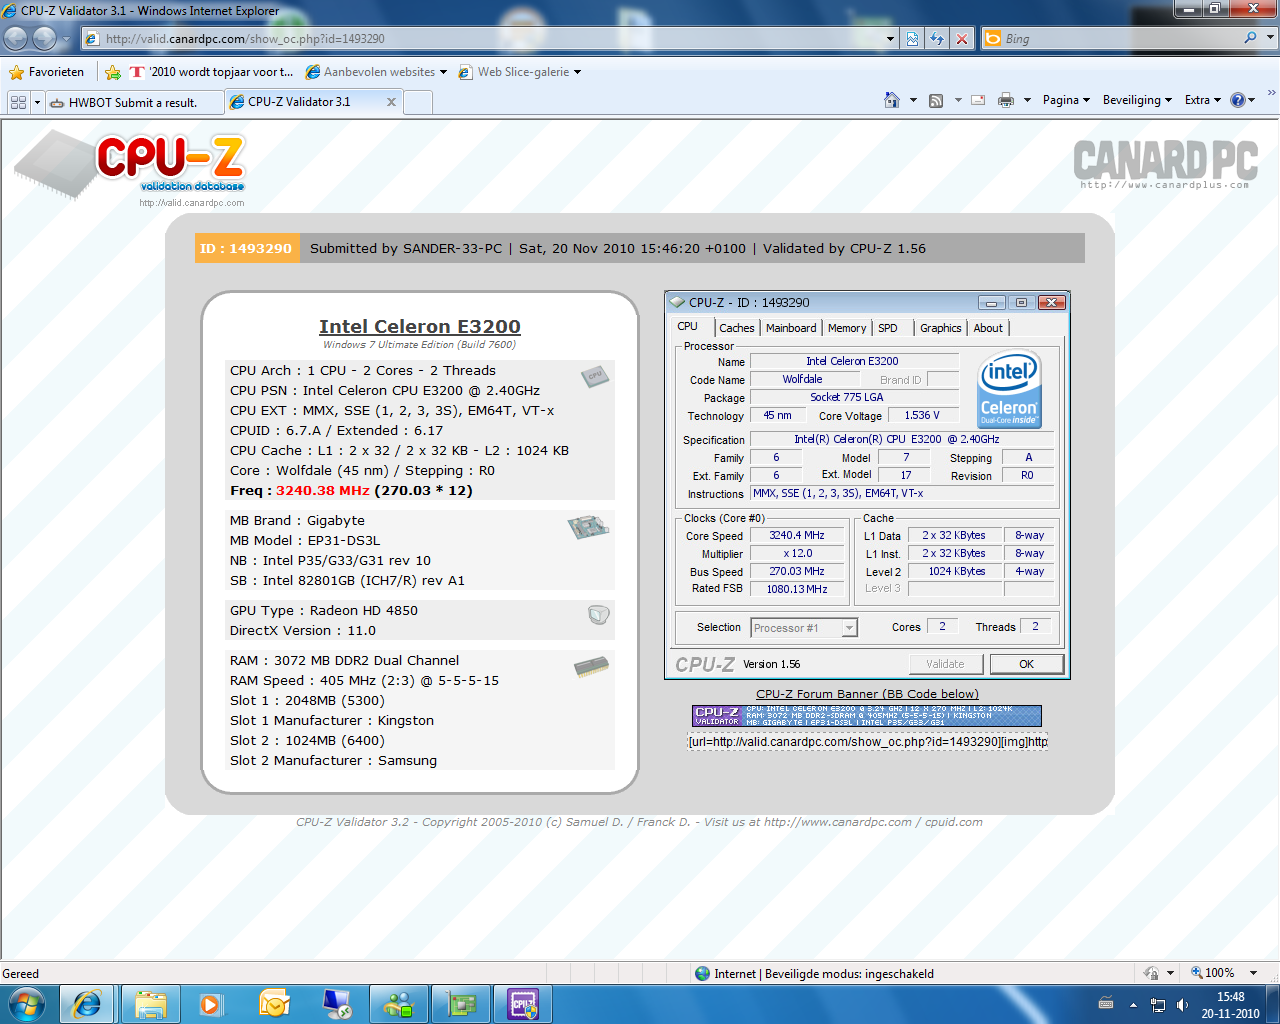Click the Internet Explorer taskbar icon
The height and width of the screenshot is (1024, 1280).
pyautogui.click(x=87, y=1004)
